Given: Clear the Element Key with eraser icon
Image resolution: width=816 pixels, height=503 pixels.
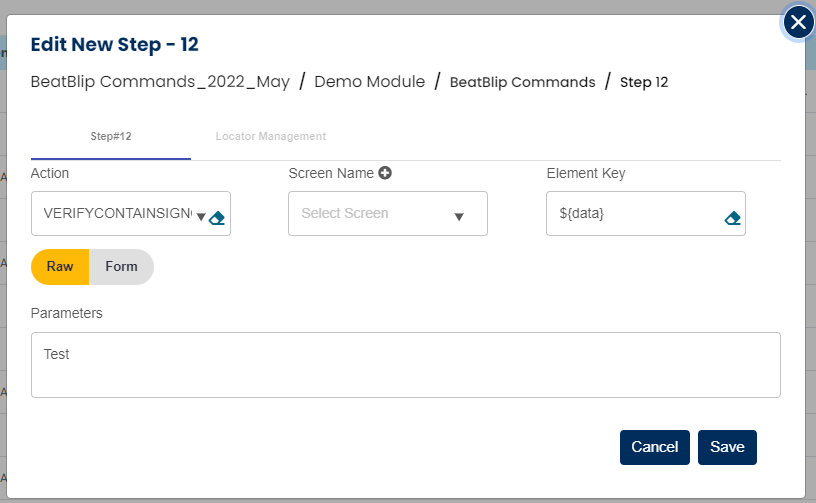Looking at the screenshot, I should 732,217.
